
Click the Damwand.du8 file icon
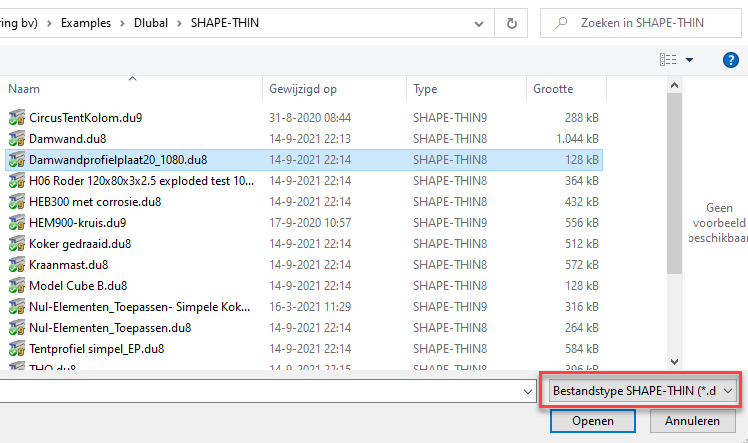click(17, 139)
